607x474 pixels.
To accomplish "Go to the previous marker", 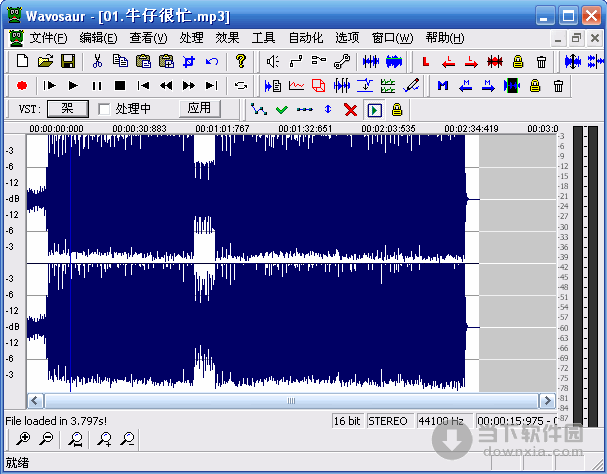I will (466, 85).
